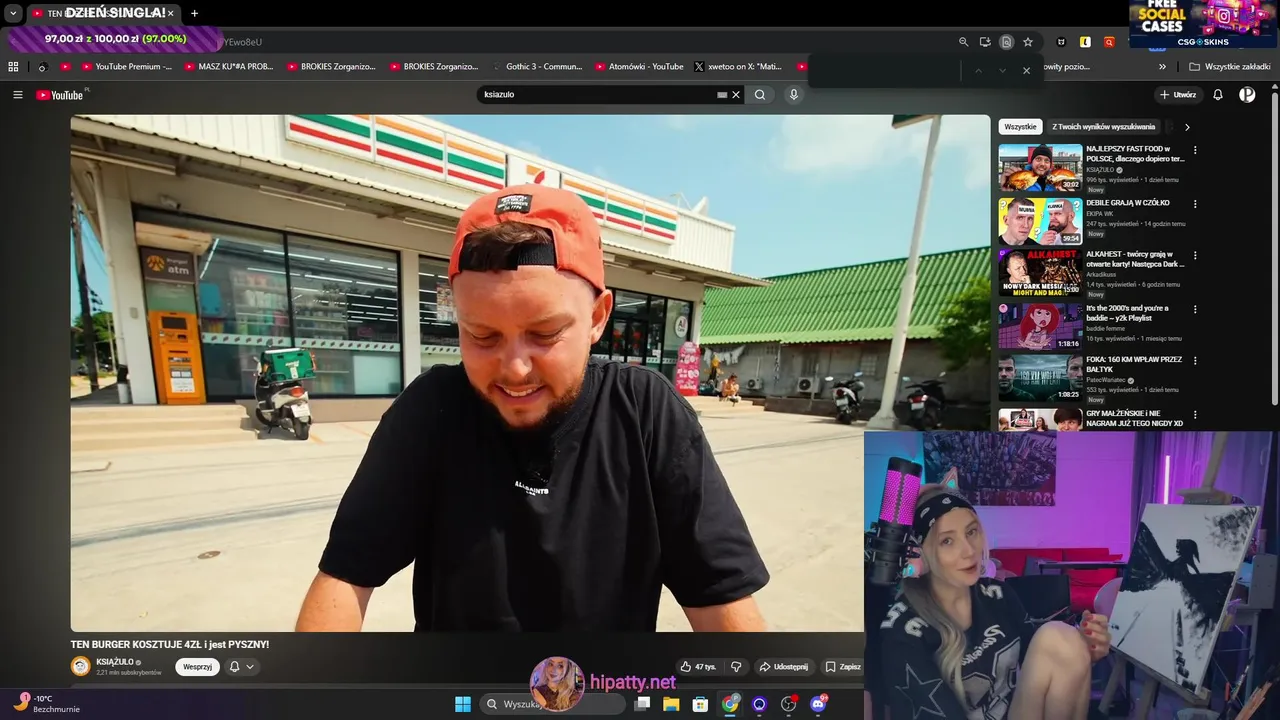Open options for the y2k Playlist video

click(1195, 309)
